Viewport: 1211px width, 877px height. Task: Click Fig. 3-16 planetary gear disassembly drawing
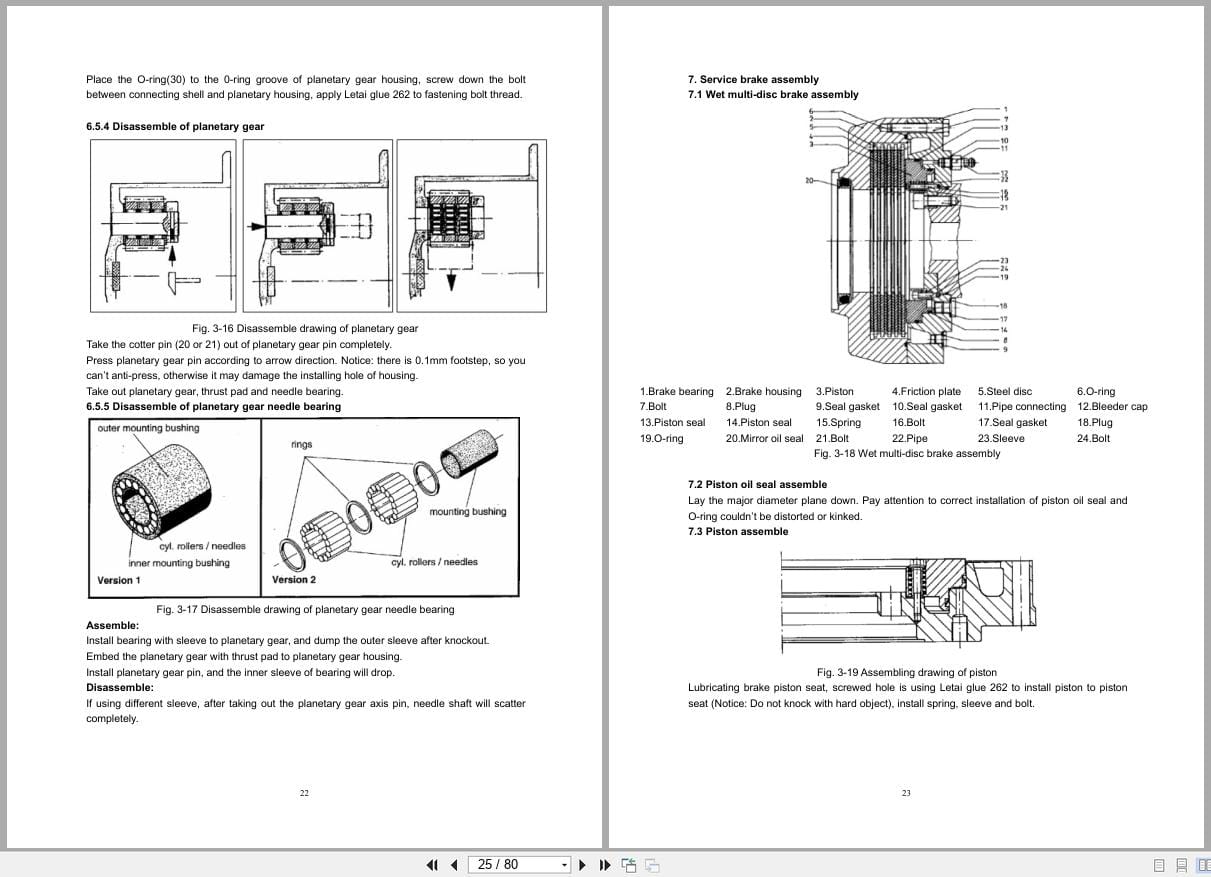317,224
